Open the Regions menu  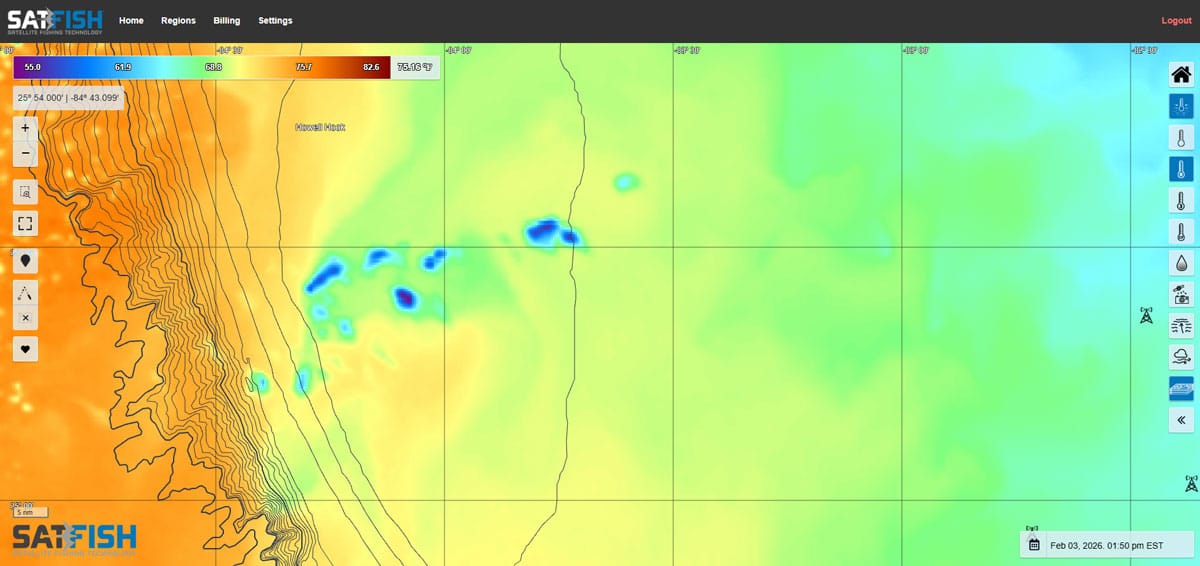(178, 20)
